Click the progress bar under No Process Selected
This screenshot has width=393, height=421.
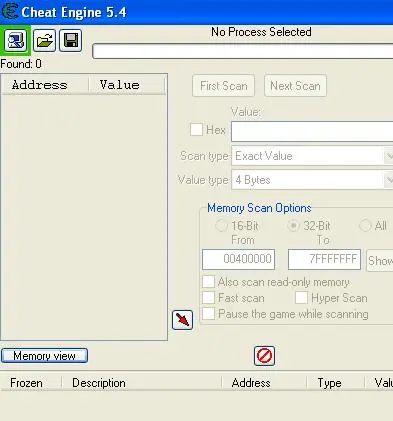(x=243, y=51)
